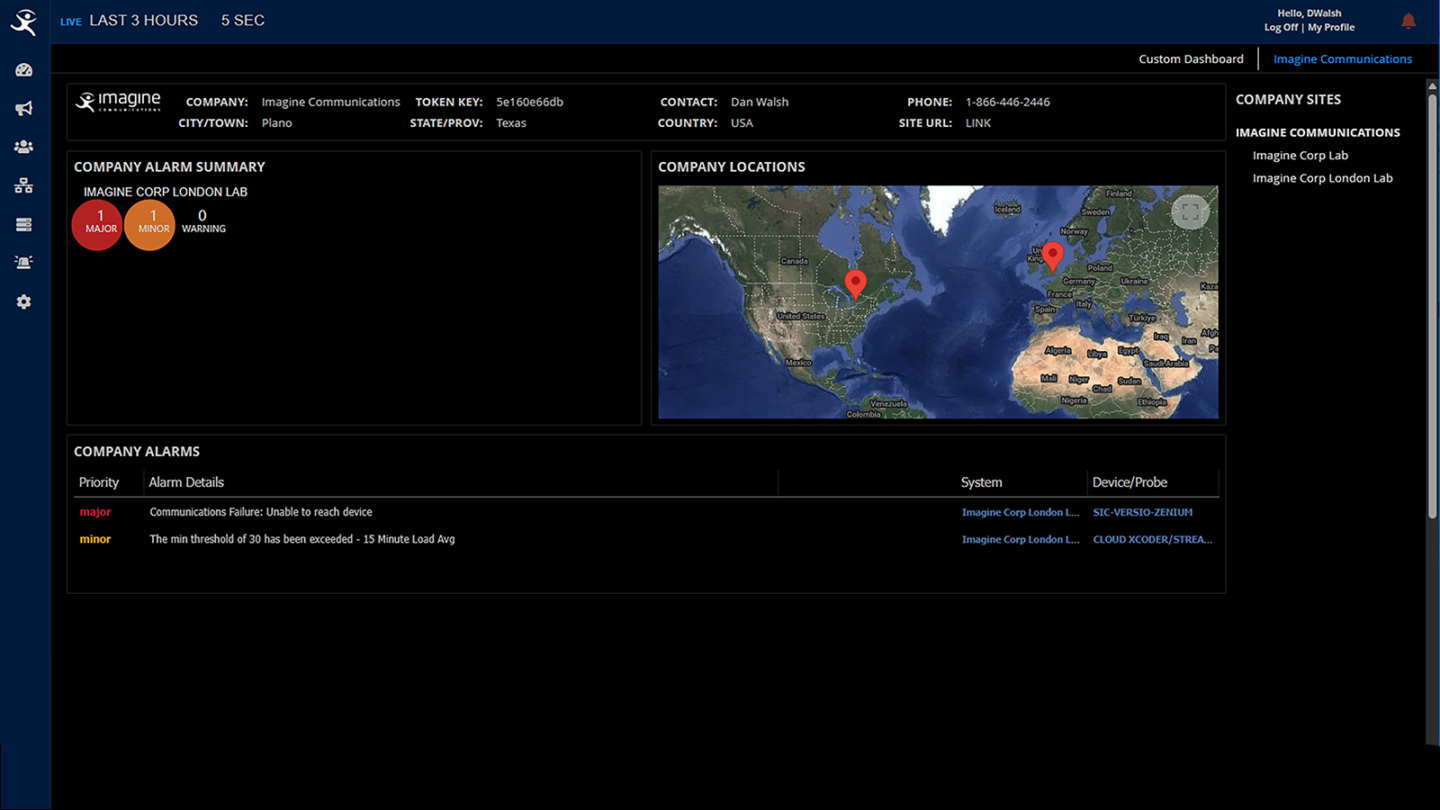Screen dimensions: 1440x810
Task: Click the LIVE indicator
Action: coord(71,22)
